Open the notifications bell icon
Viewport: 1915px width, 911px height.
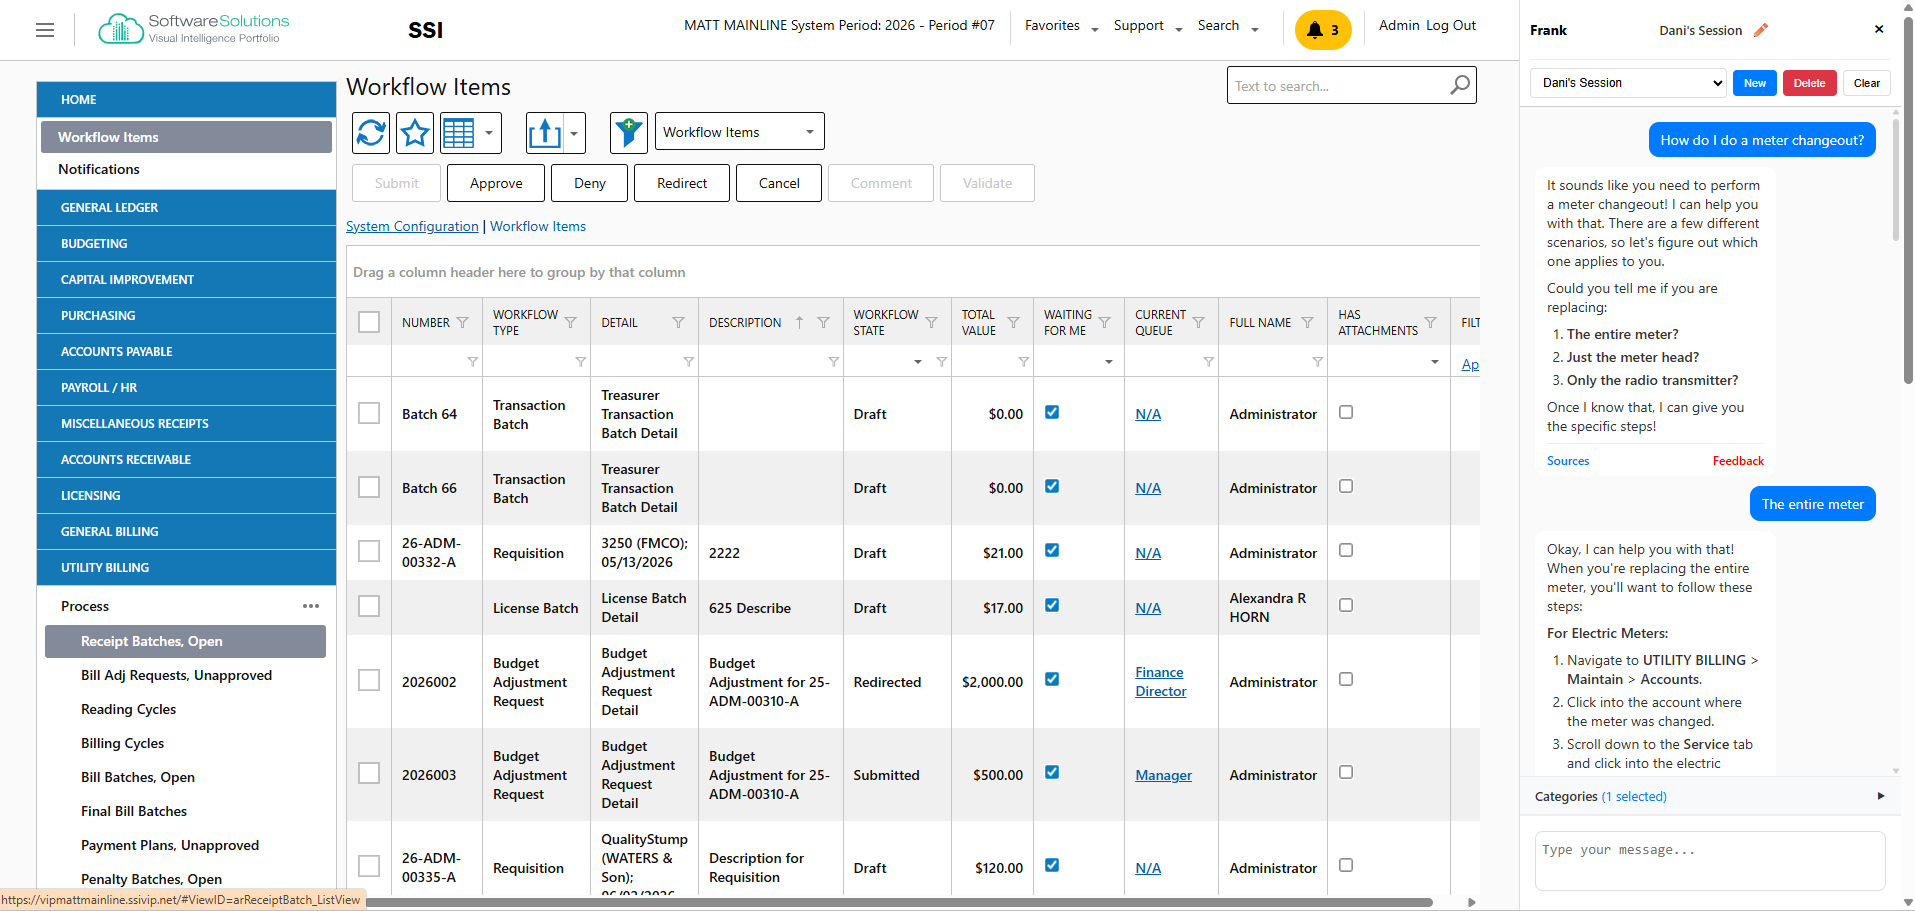[1323, 30]
